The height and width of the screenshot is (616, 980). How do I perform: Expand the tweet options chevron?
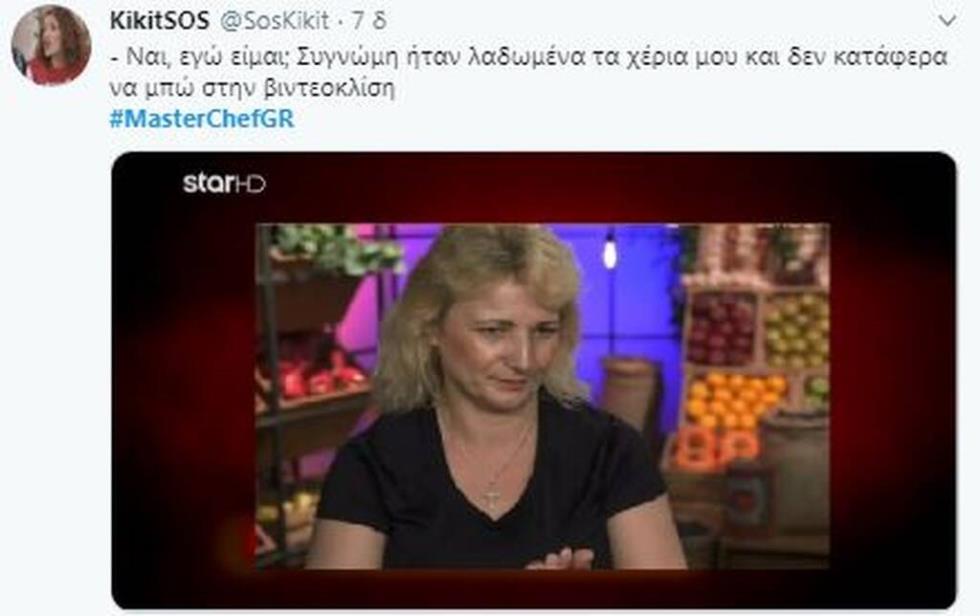[x=948, y=21]
